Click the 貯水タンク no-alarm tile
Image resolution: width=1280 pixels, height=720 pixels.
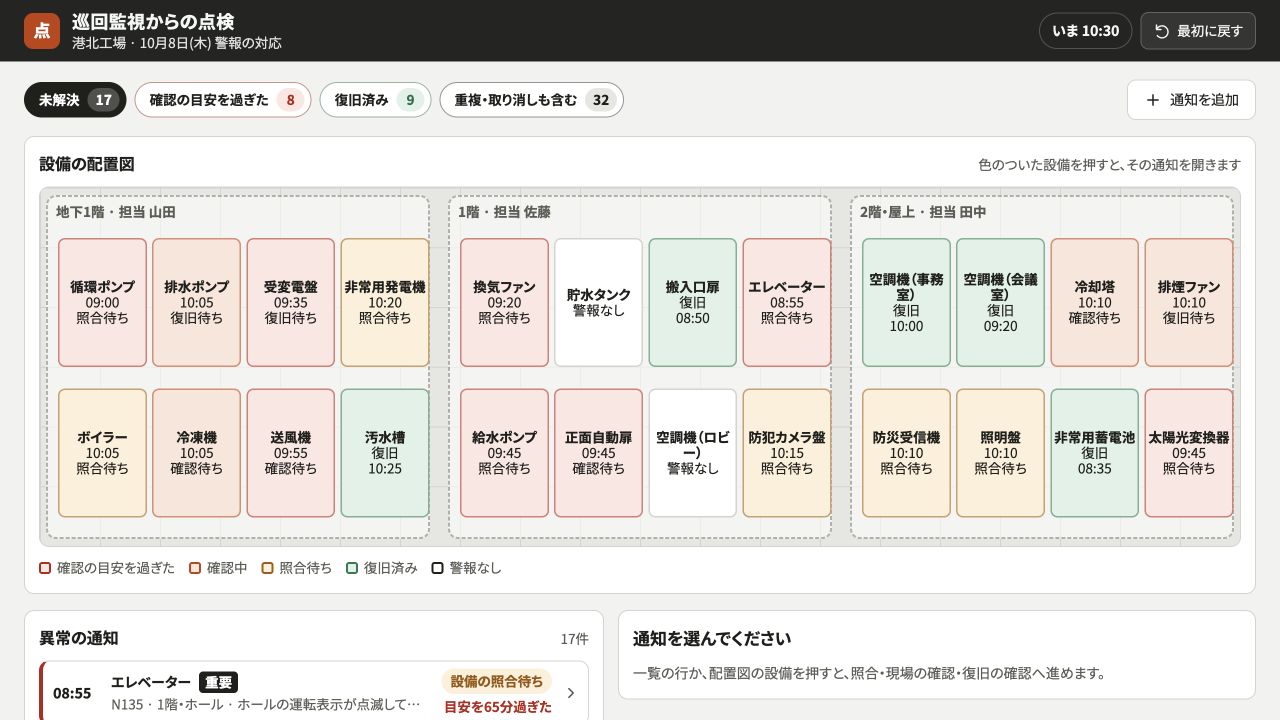point(599,302)
